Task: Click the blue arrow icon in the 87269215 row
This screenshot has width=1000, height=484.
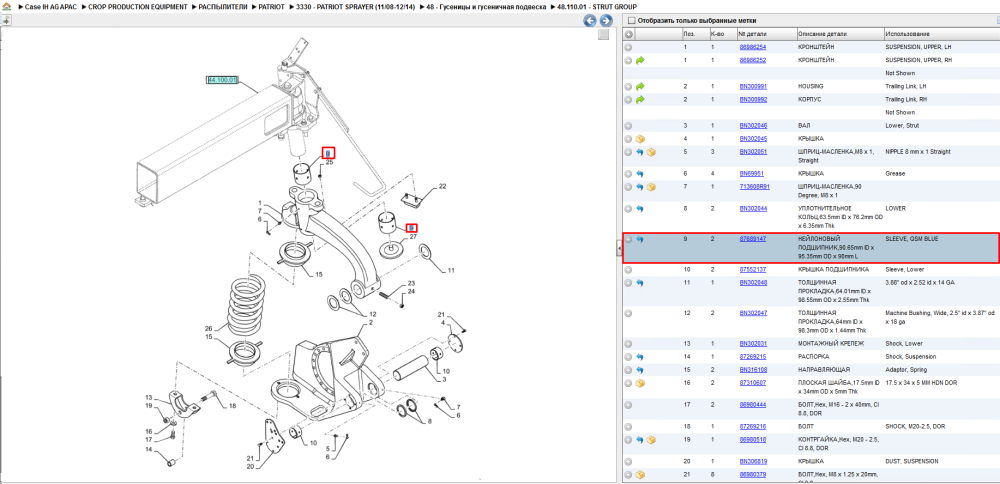Action: click(640, 356)
